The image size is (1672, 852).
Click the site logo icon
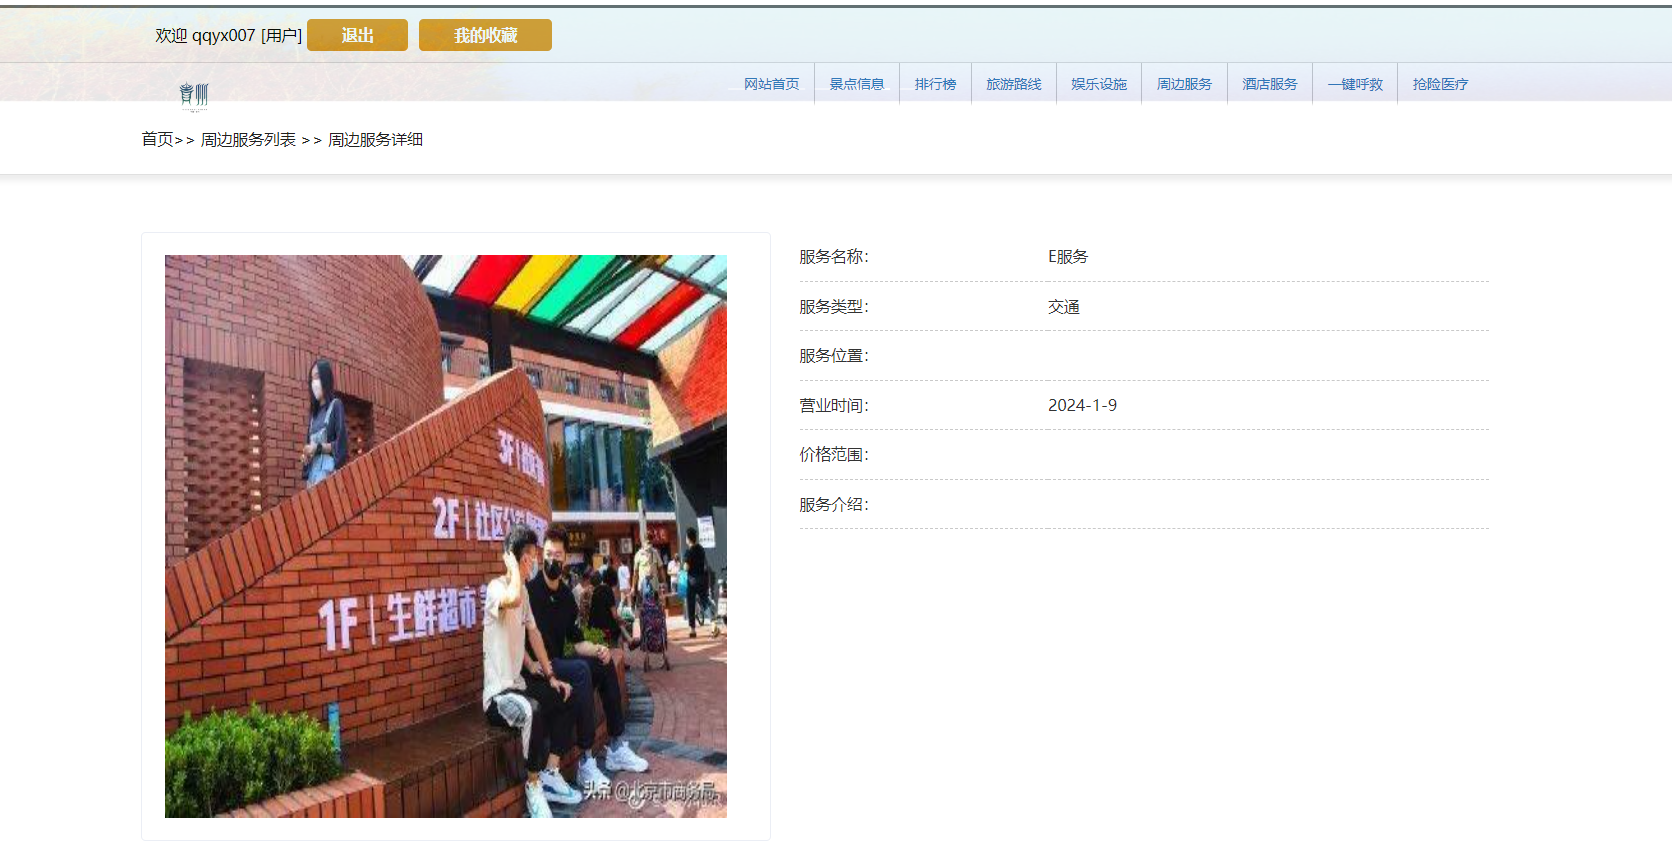194,96
